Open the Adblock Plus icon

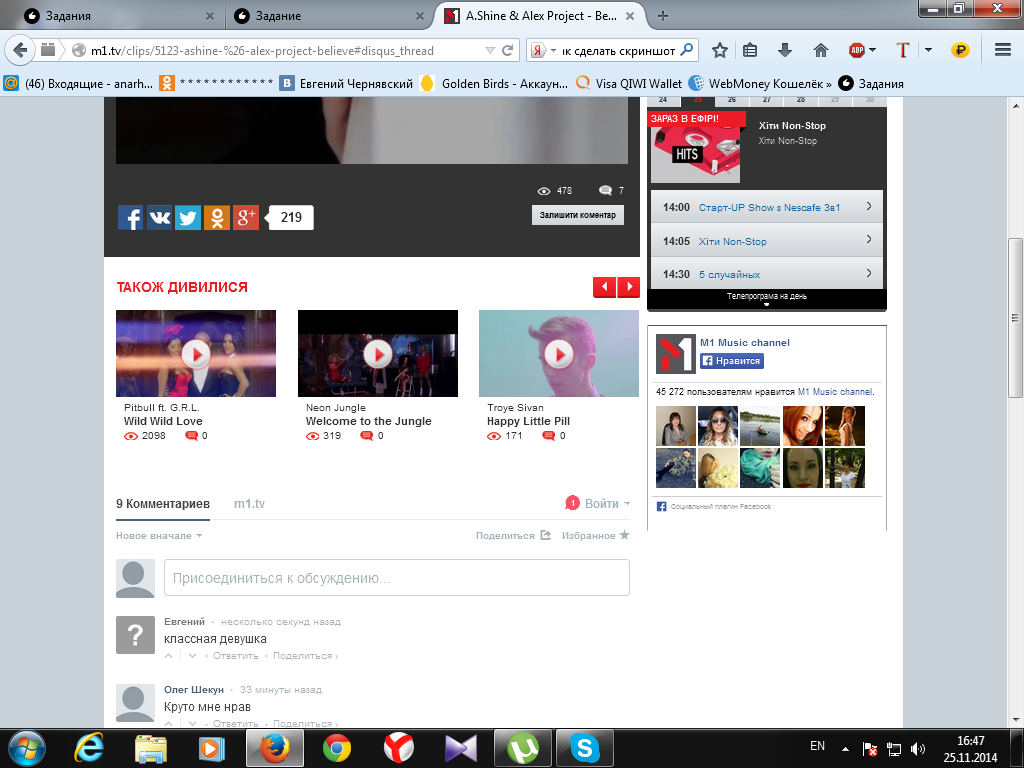[x=857, y=50]
